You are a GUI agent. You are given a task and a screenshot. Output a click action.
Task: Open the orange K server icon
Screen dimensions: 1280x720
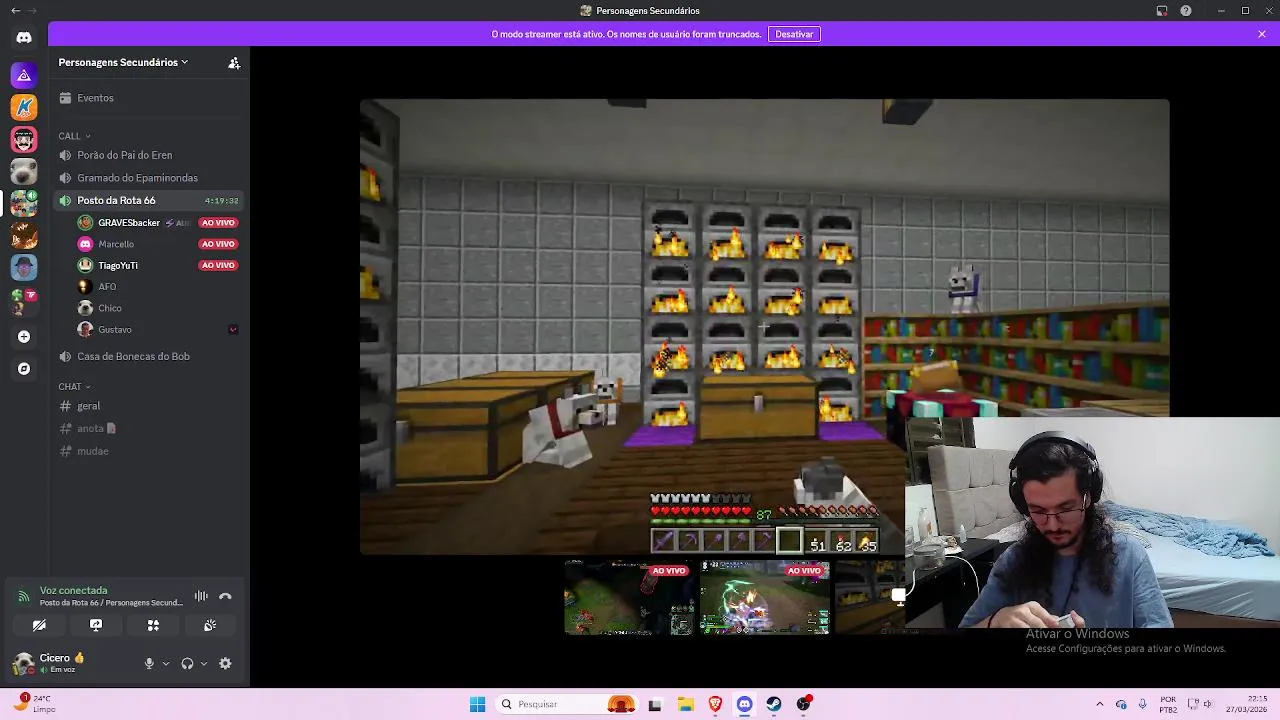coord(24,107)
